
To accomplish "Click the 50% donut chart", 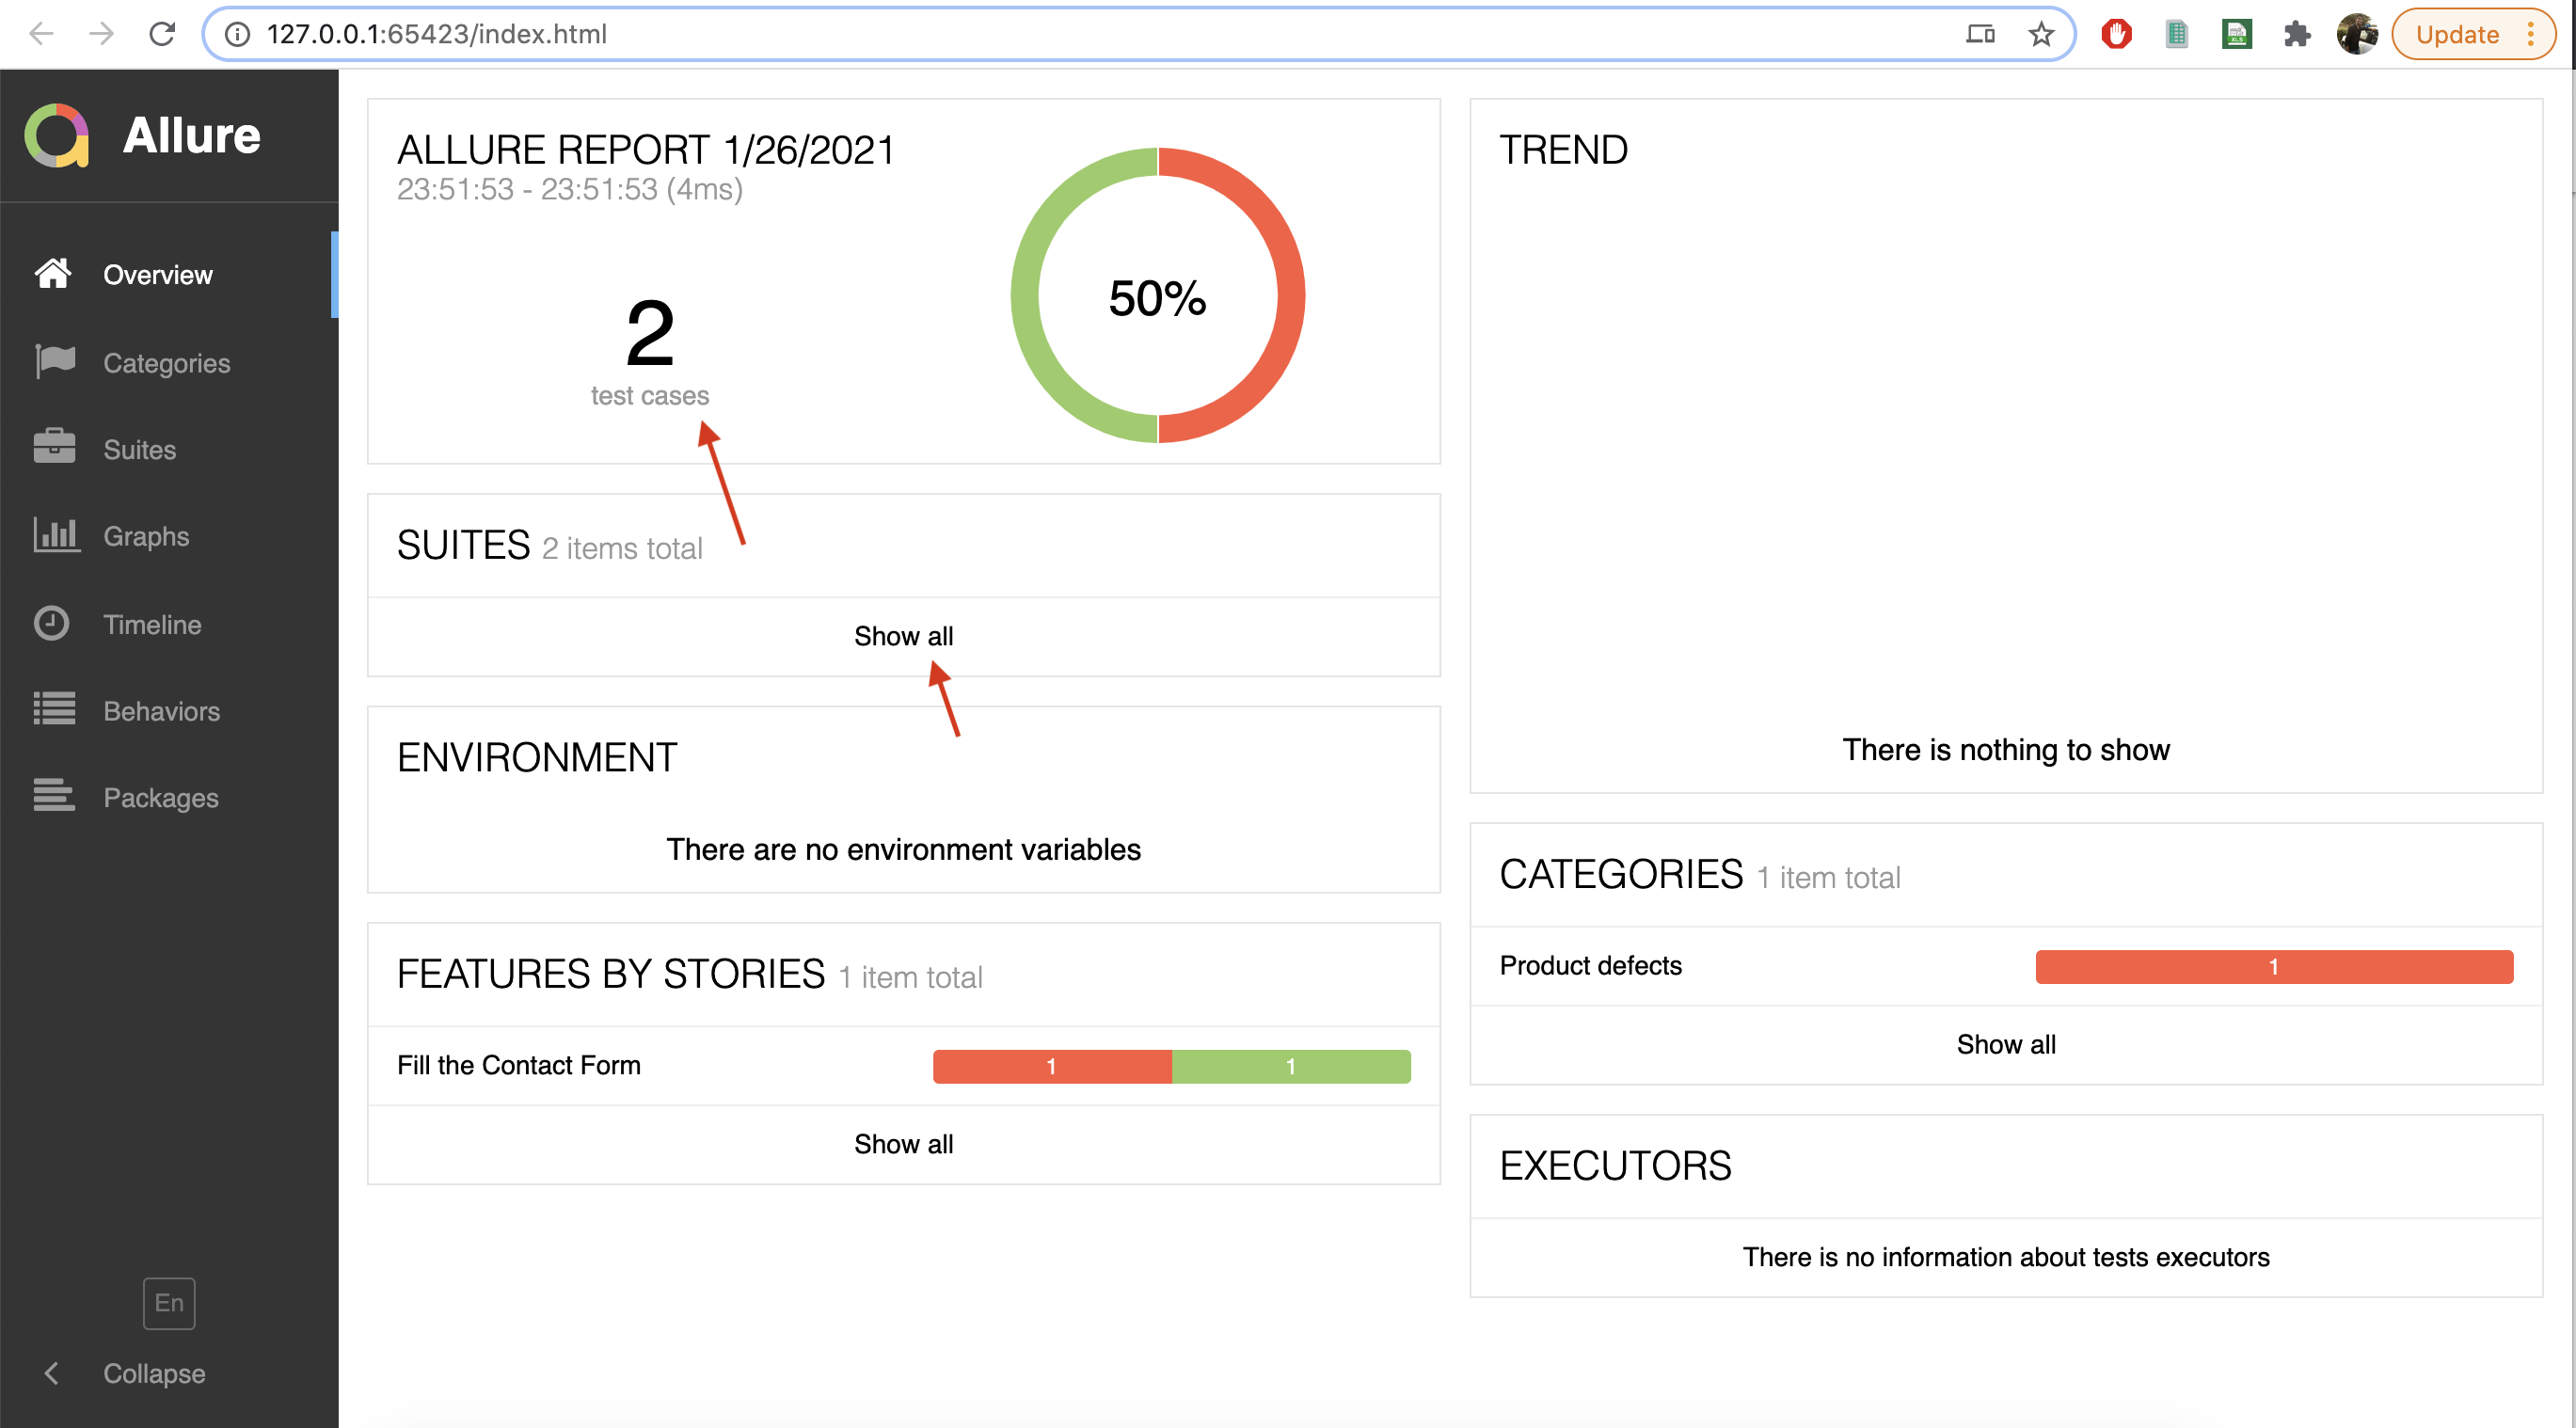I will (x=1157, y=295).
